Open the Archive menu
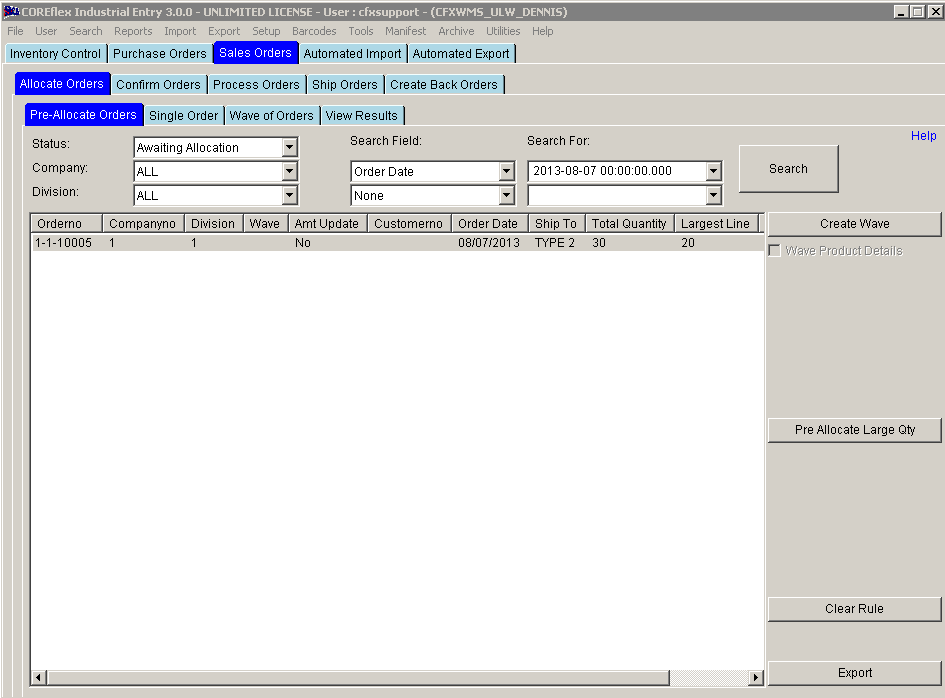The image size is (945, 698). (456, 31)
